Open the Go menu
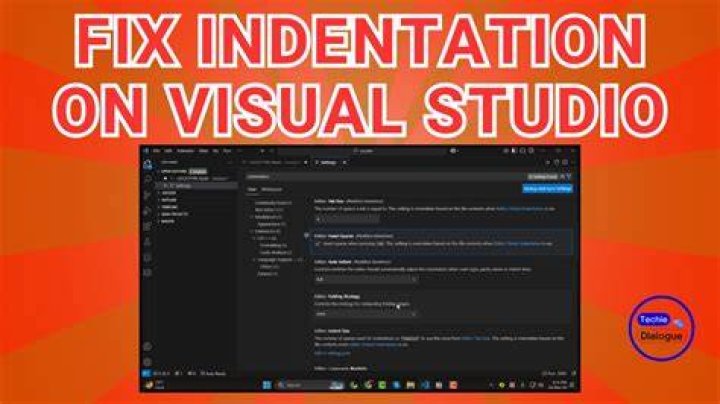The width and height of the screenshot is (720, 404). pyautogui.click(x=215, y=151)
